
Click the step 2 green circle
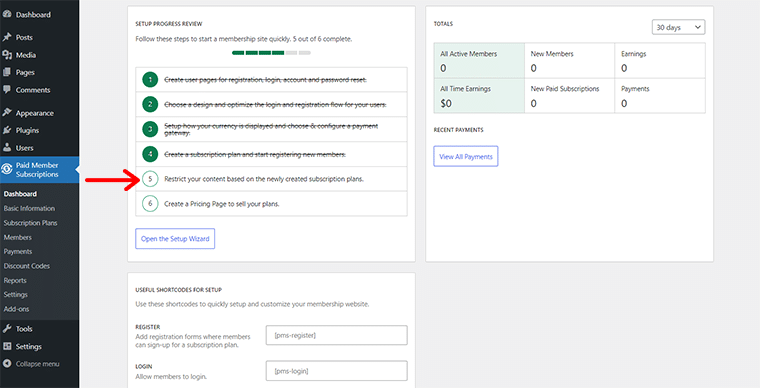[150, 104]
